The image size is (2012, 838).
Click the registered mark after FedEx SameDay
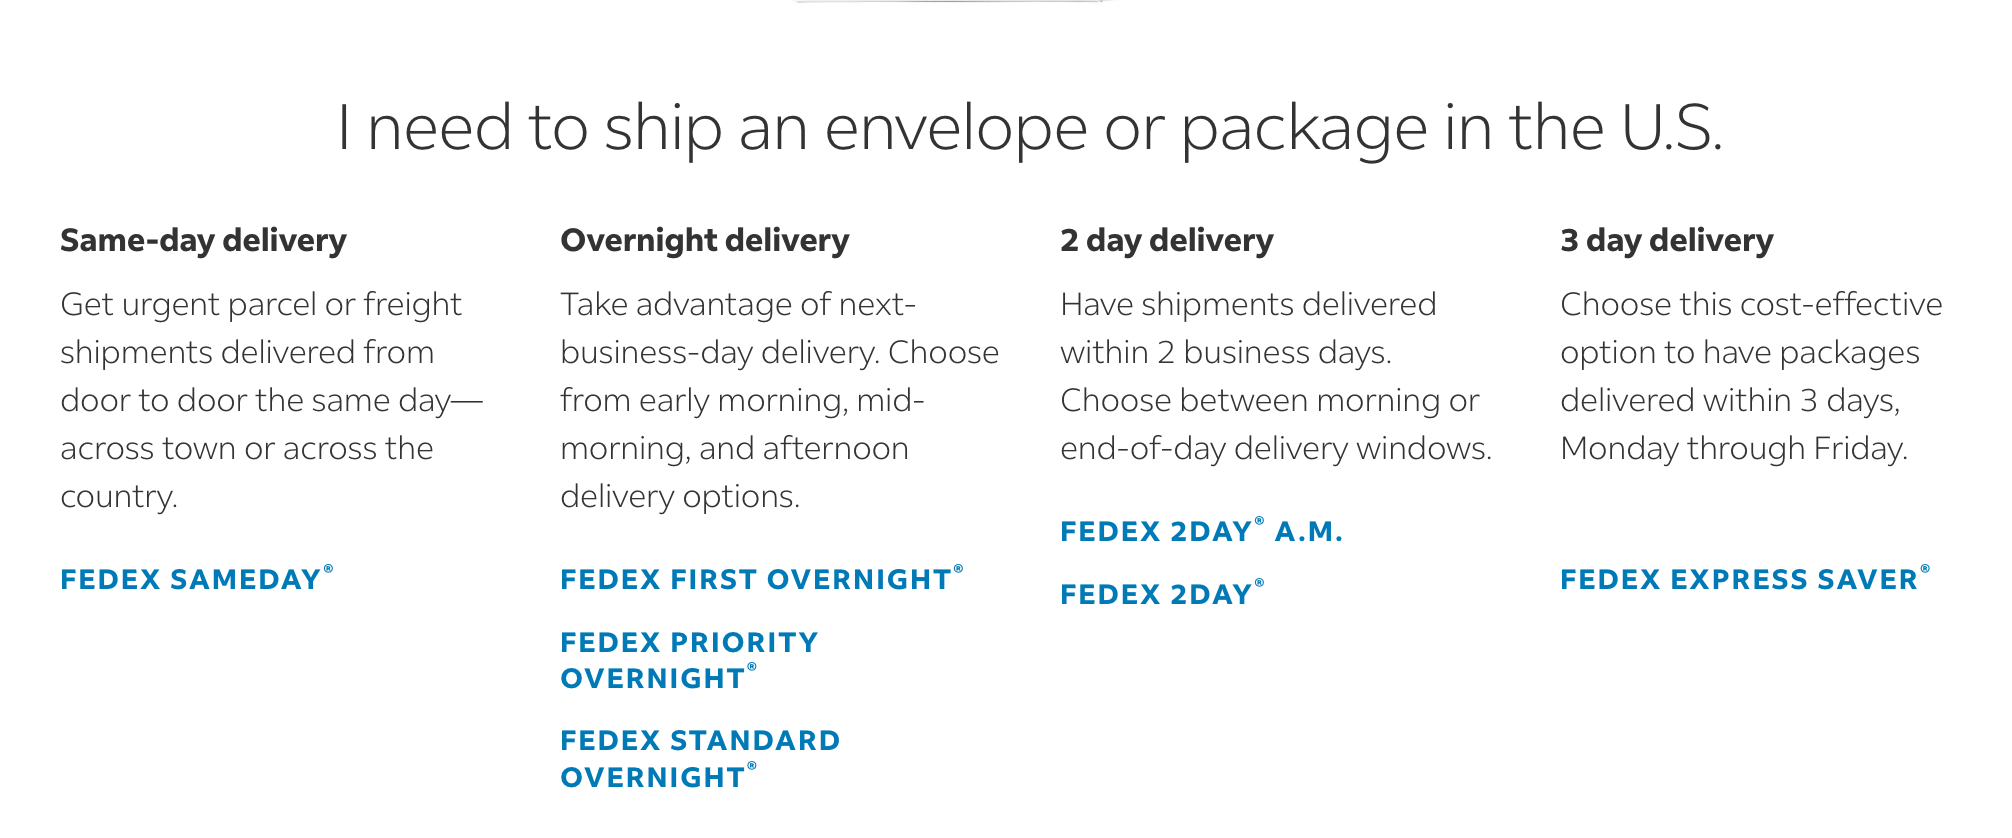[x=328, y=569]
